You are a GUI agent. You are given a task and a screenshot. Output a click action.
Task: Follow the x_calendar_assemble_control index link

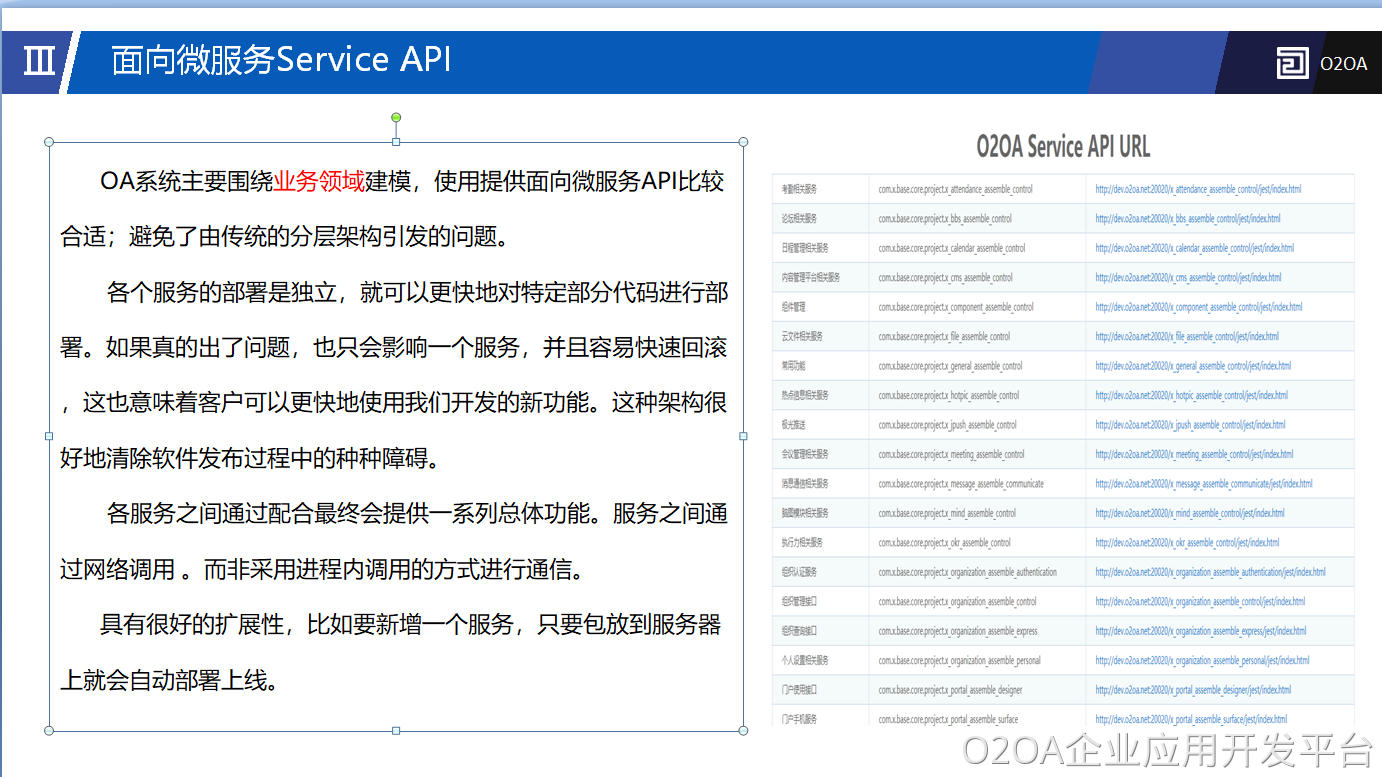click(1194, 248)
